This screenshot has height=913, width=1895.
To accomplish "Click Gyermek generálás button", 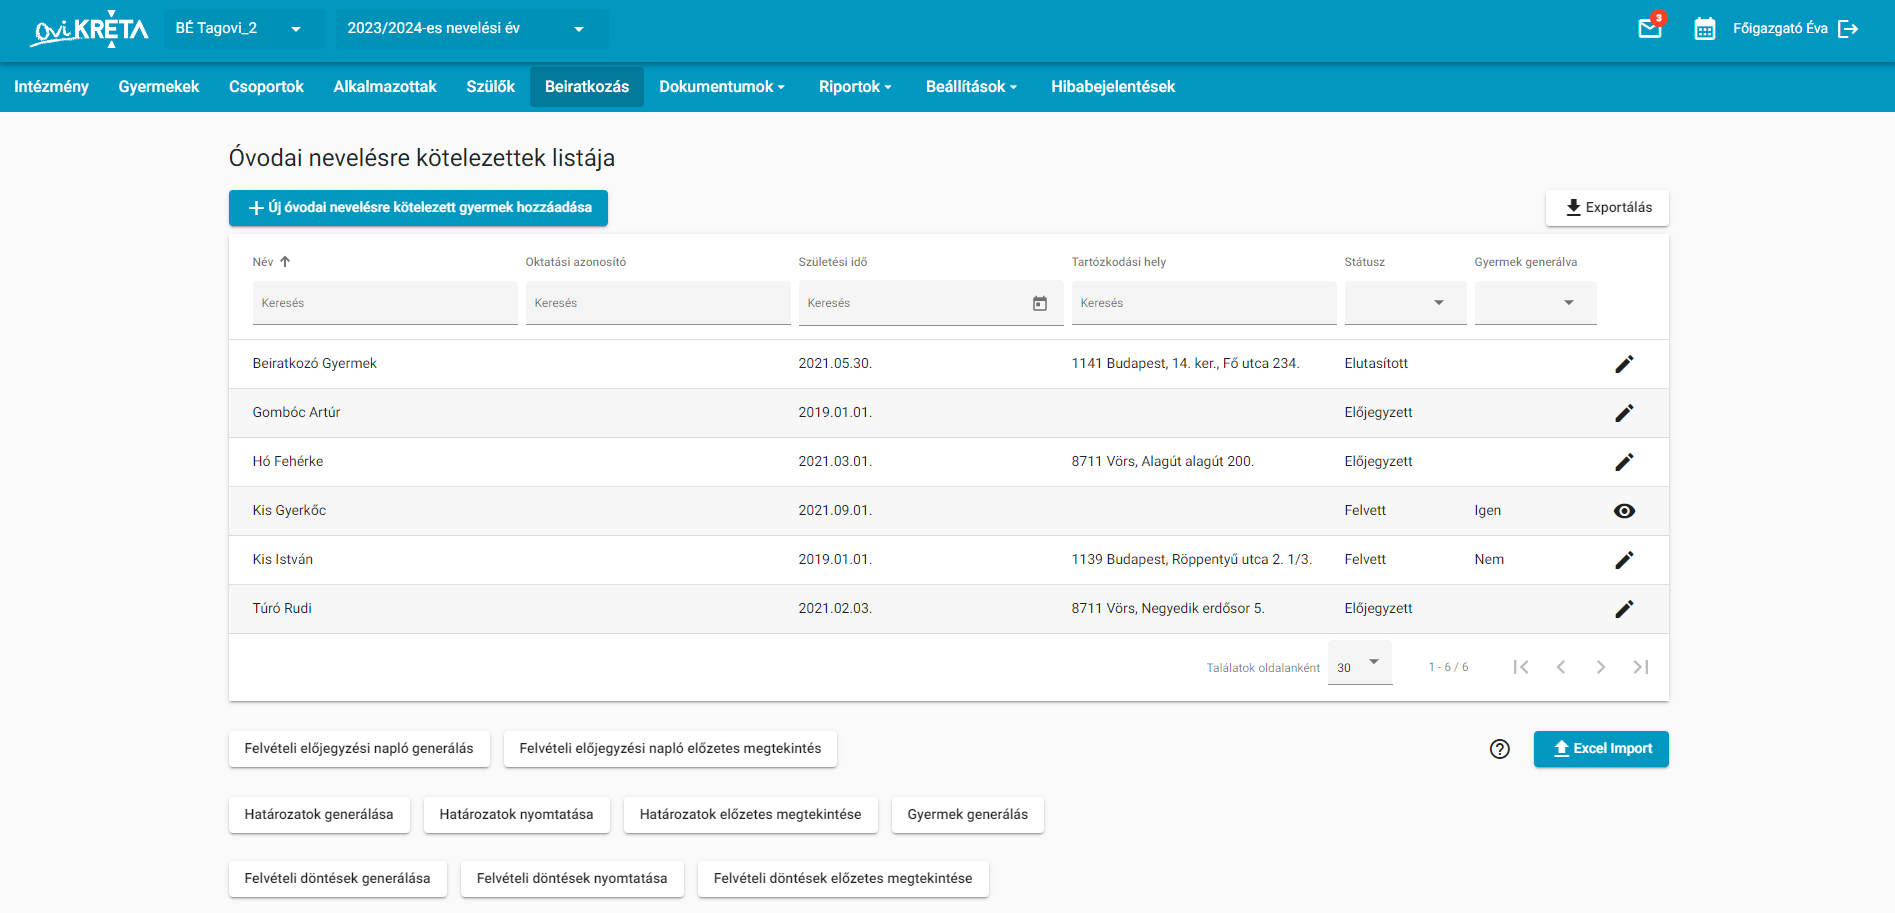I will 968,815.
